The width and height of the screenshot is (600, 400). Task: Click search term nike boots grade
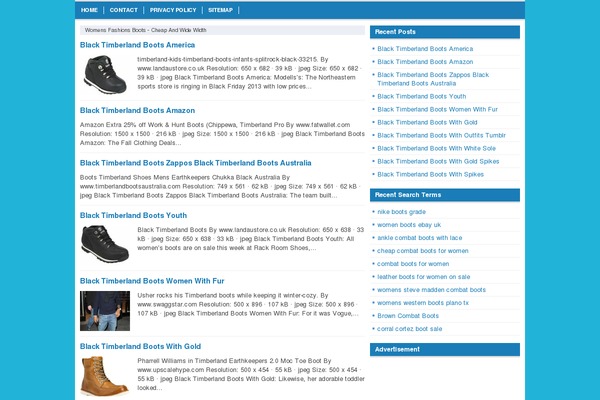pos(401,212)
